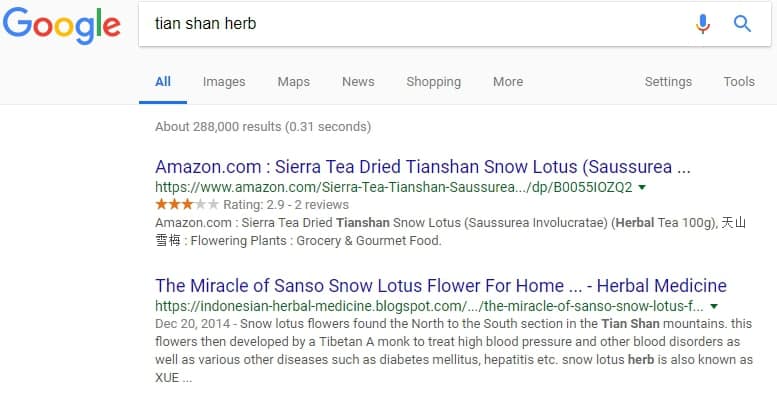Switch to the Shopping tab
The width and height of the screenshot is (777, 393).
click(434, 82)
